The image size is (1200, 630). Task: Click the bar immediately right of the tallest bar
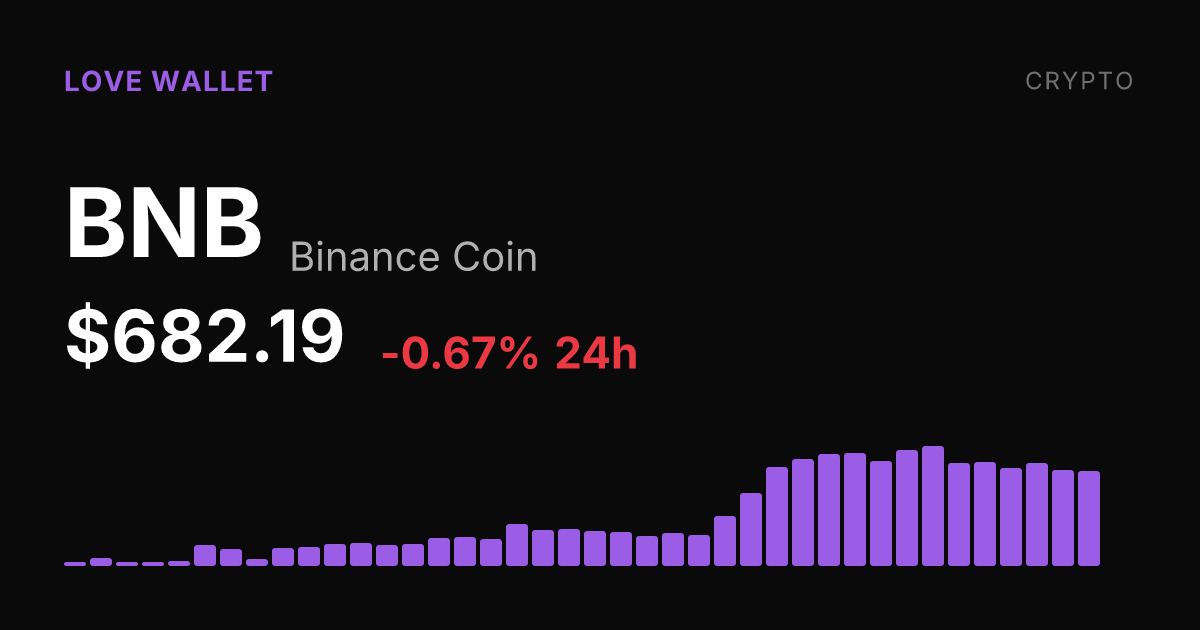click(x=959, y=514)
